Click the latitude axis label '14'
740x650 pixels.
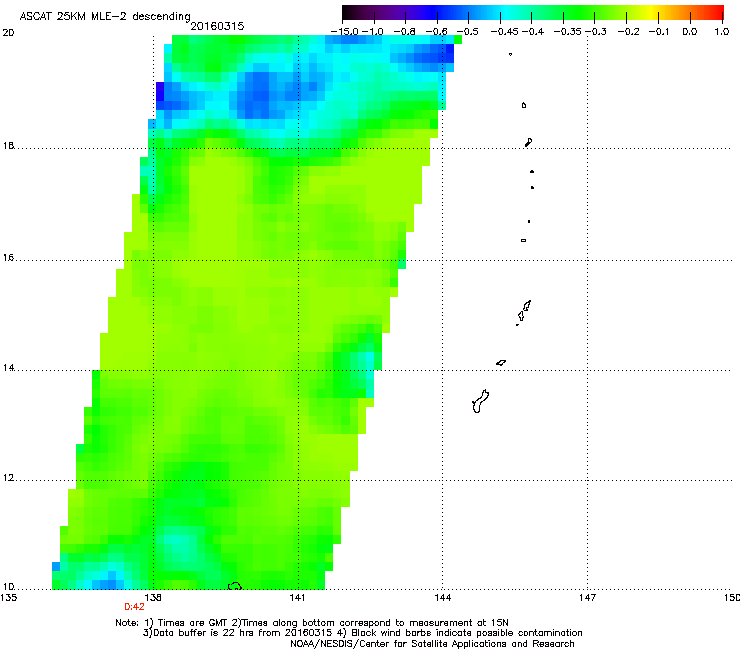click(8, 368)
